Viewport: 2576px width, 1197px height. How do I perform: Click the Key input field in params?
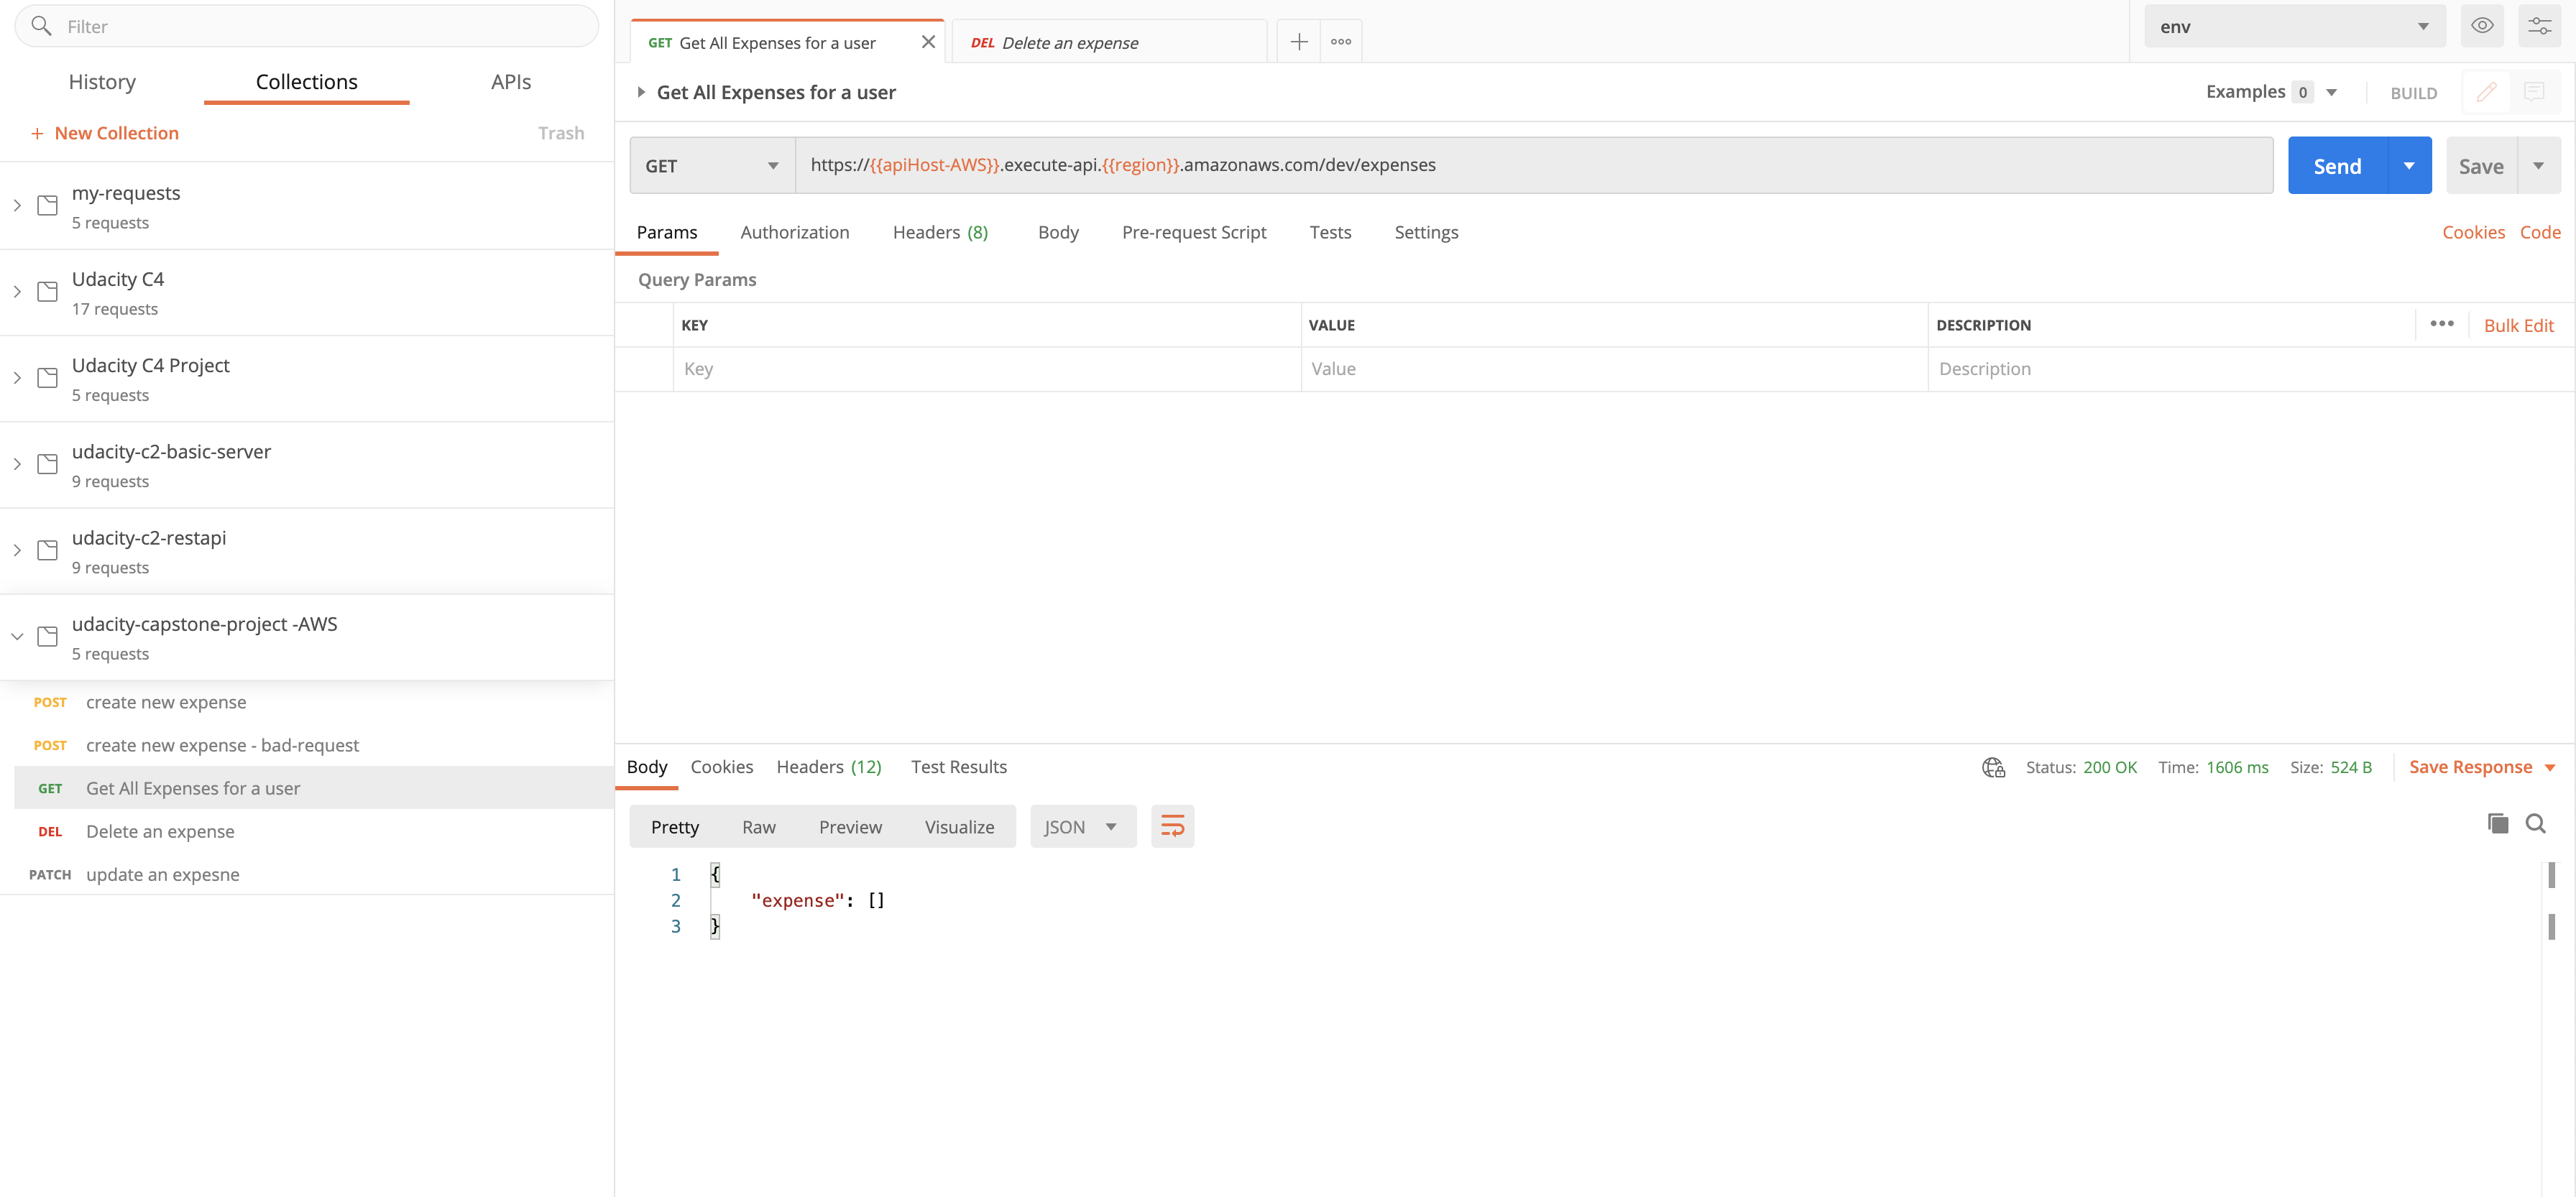point(986,369)
